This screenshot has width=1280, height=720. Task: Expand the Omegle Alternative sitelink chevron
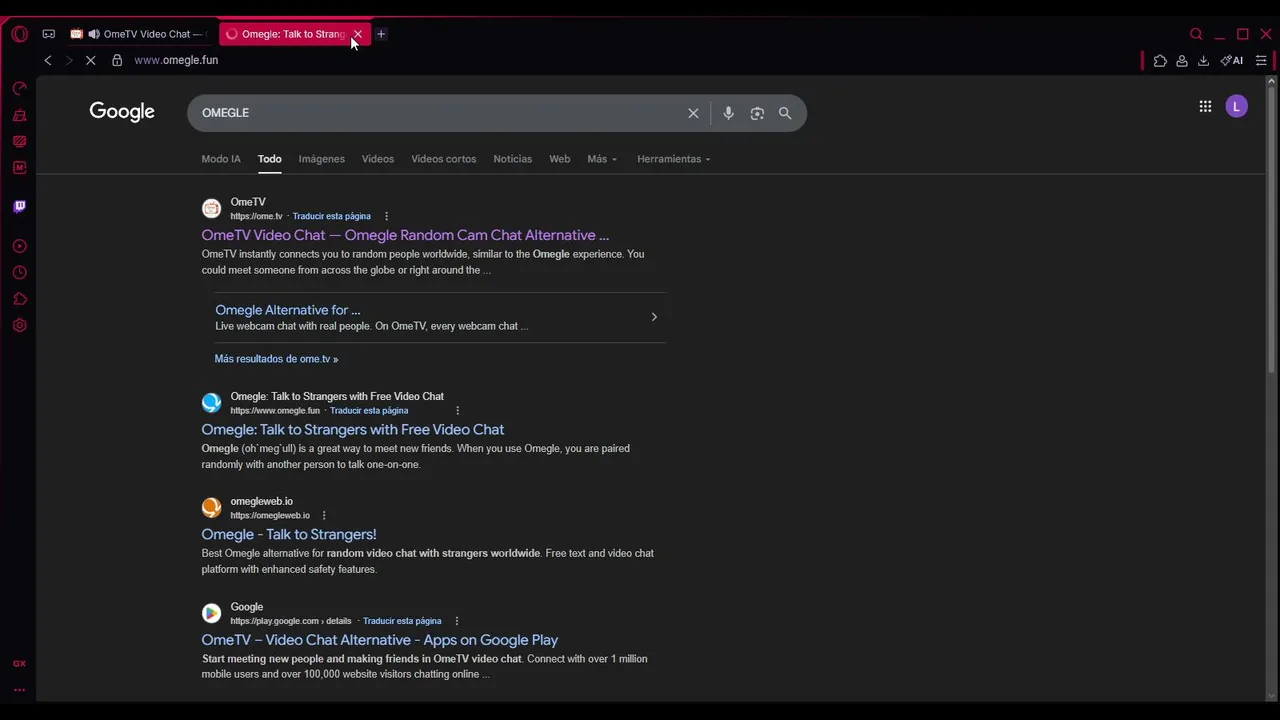pos(654,317)
